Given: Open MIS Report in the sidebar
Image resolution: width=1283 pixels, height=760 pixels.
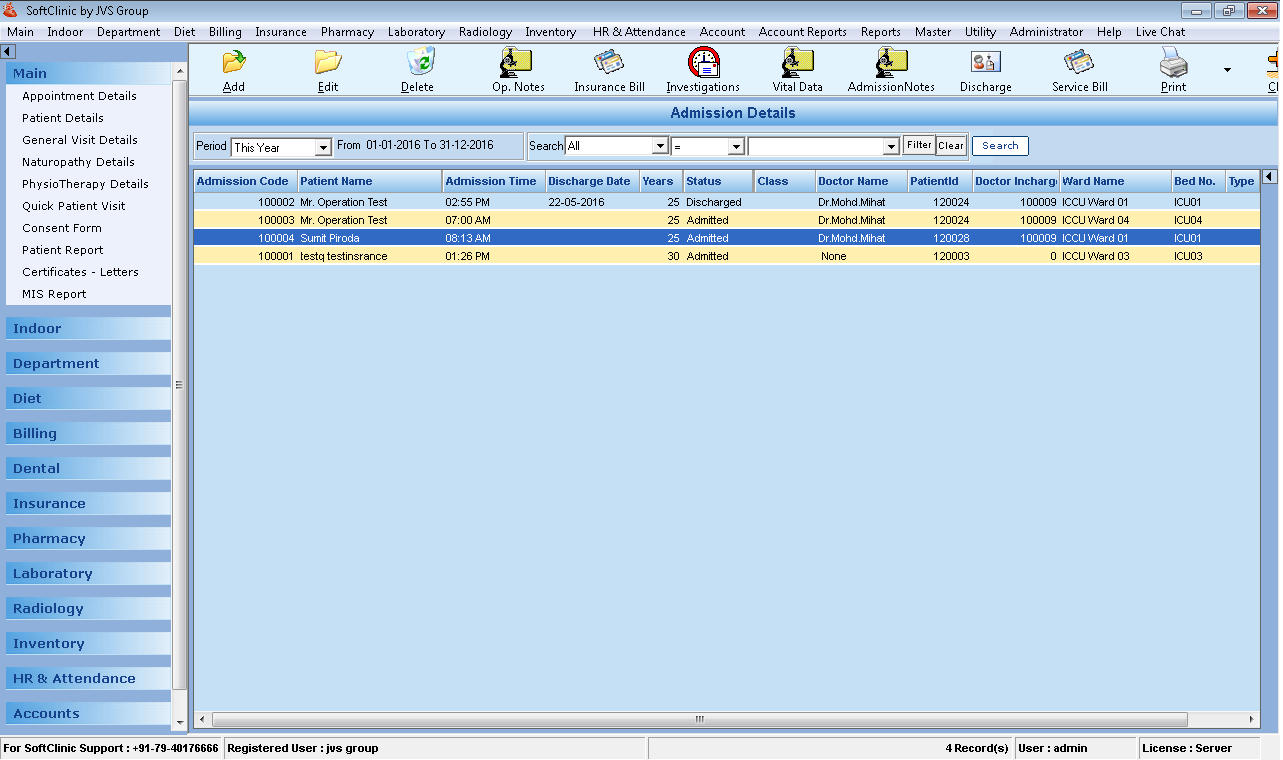Looking at the screenshot, I should pyautogui.click(x=54, y=294).
